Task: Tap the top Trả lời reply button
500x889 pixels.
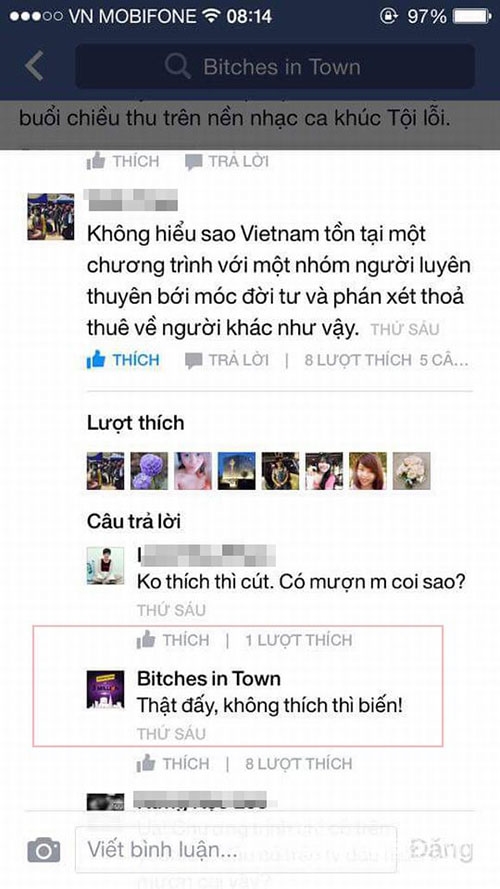Action: 227,162
